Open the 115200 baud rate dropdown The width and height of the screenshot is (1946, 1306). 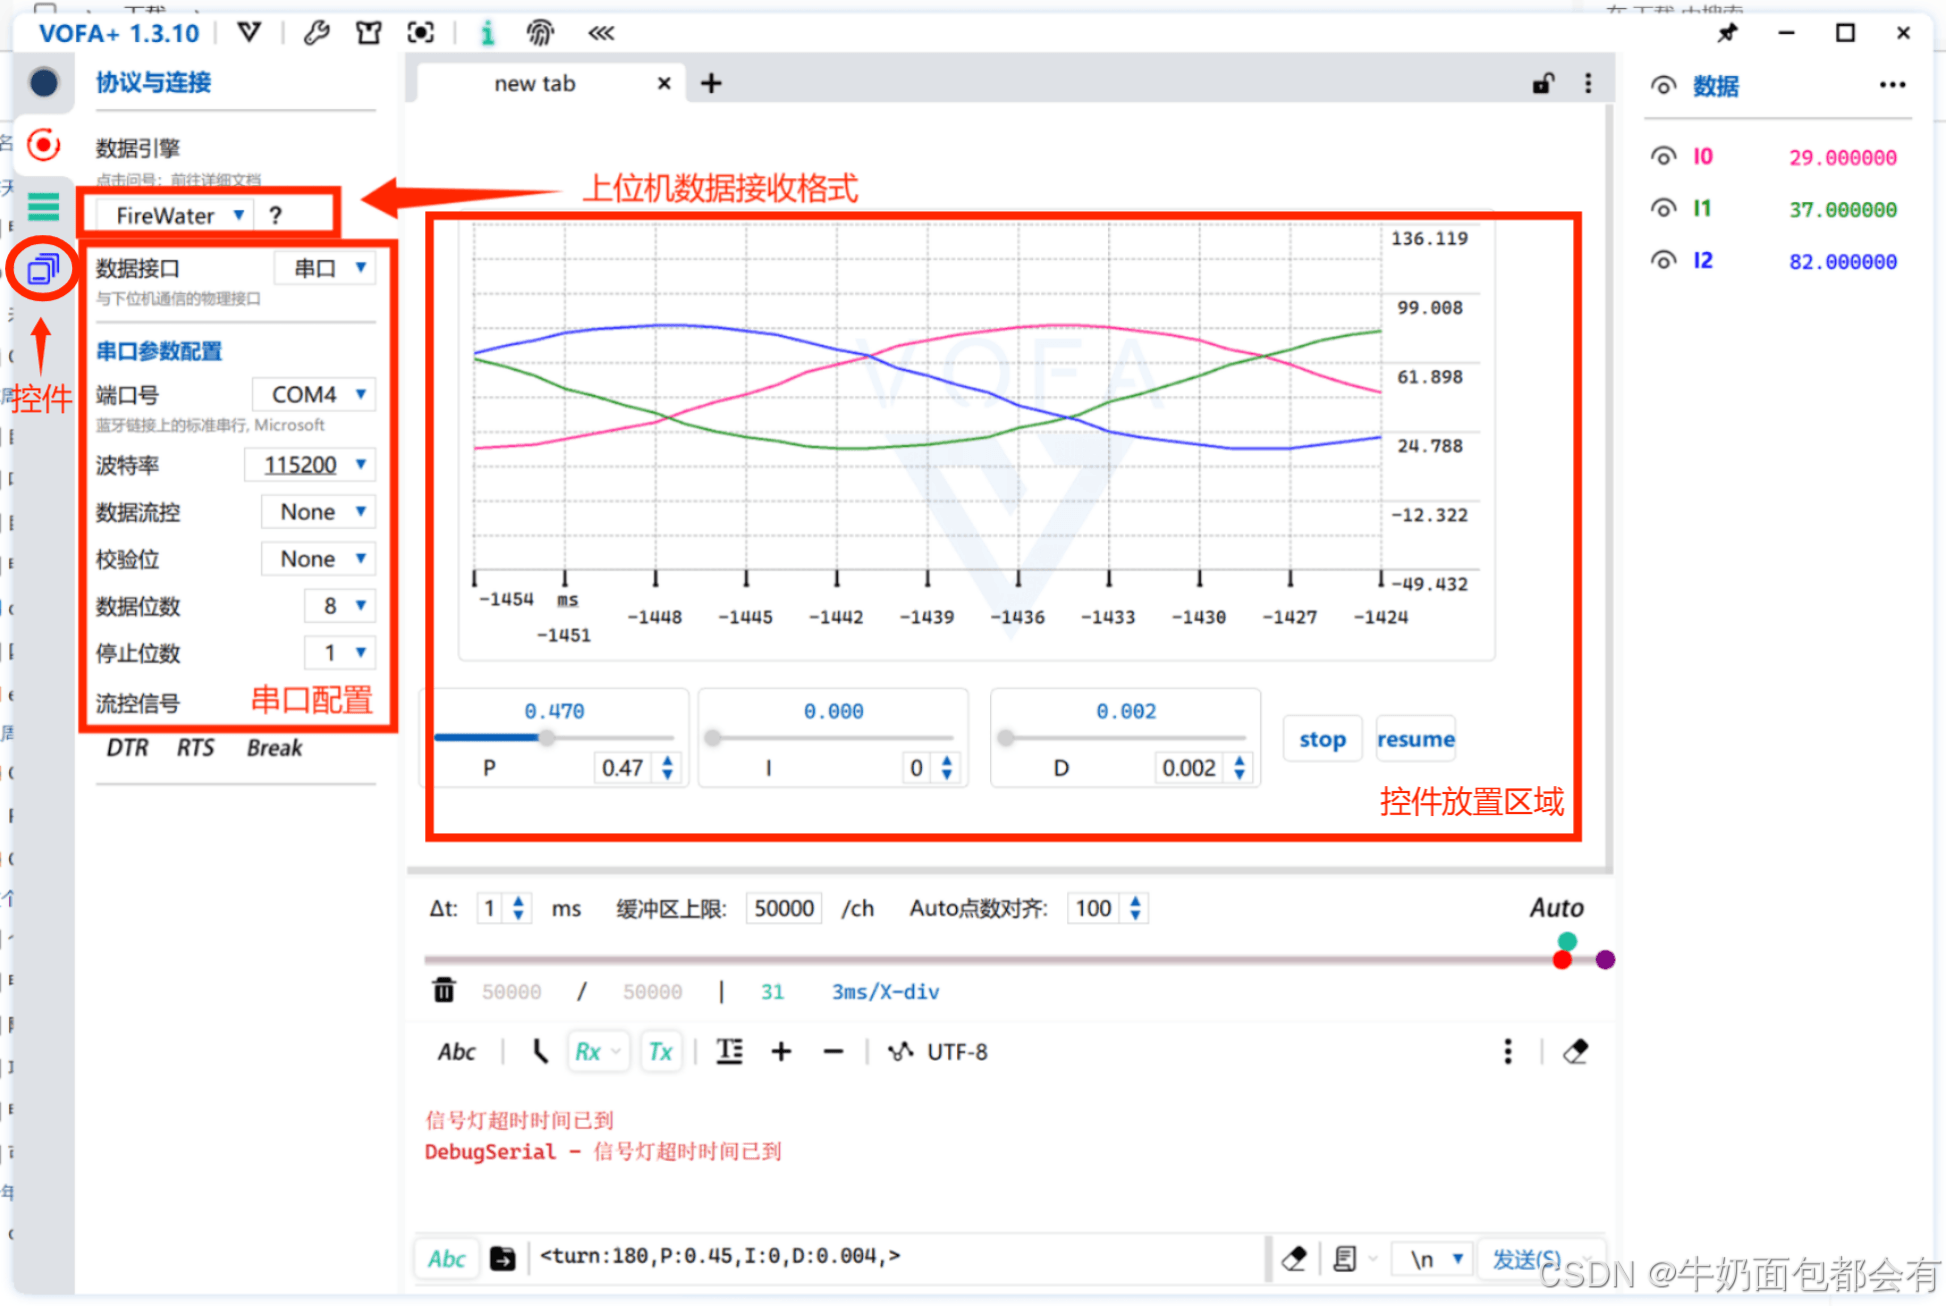click(x=311, y=464)
